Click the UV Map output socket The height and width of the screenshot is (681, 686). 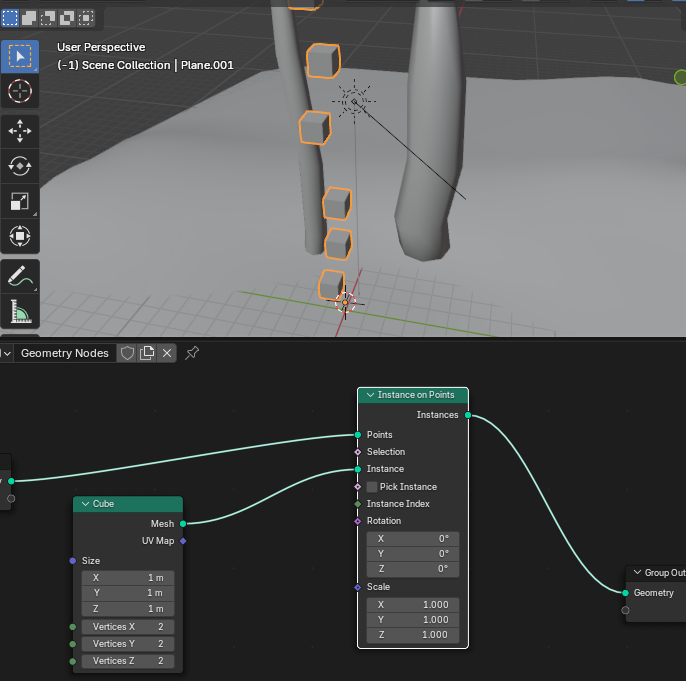(x=183, y=541)
